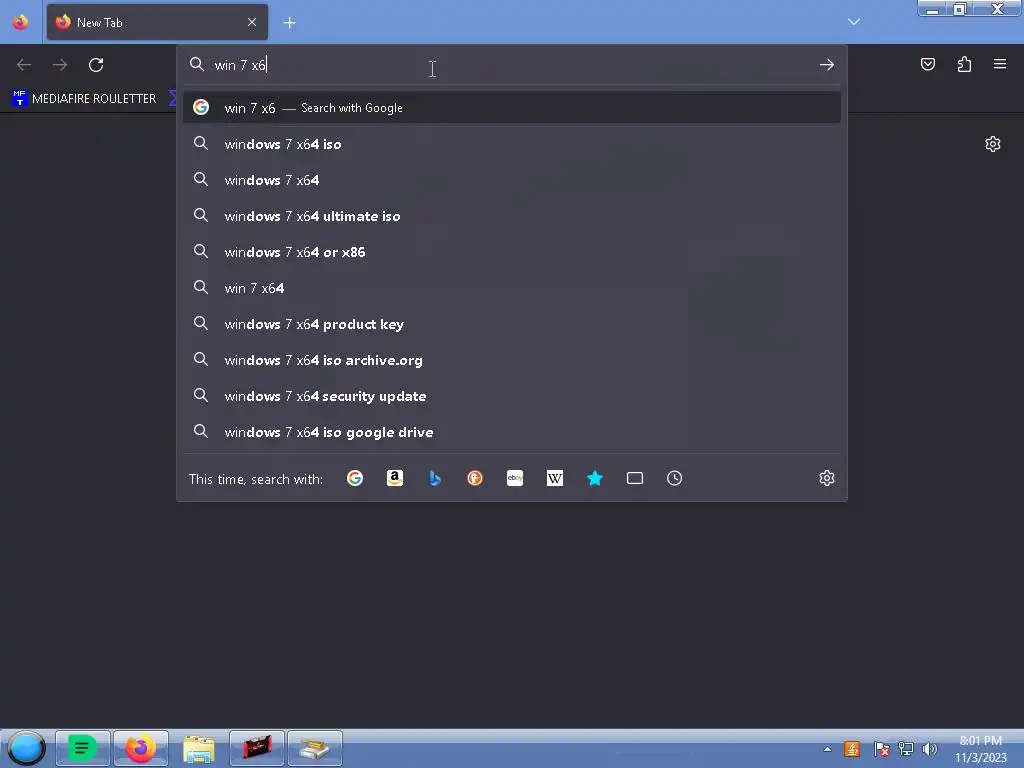
Task: Select suggestion 'windows 7 x64'
Action: point(512,180)
